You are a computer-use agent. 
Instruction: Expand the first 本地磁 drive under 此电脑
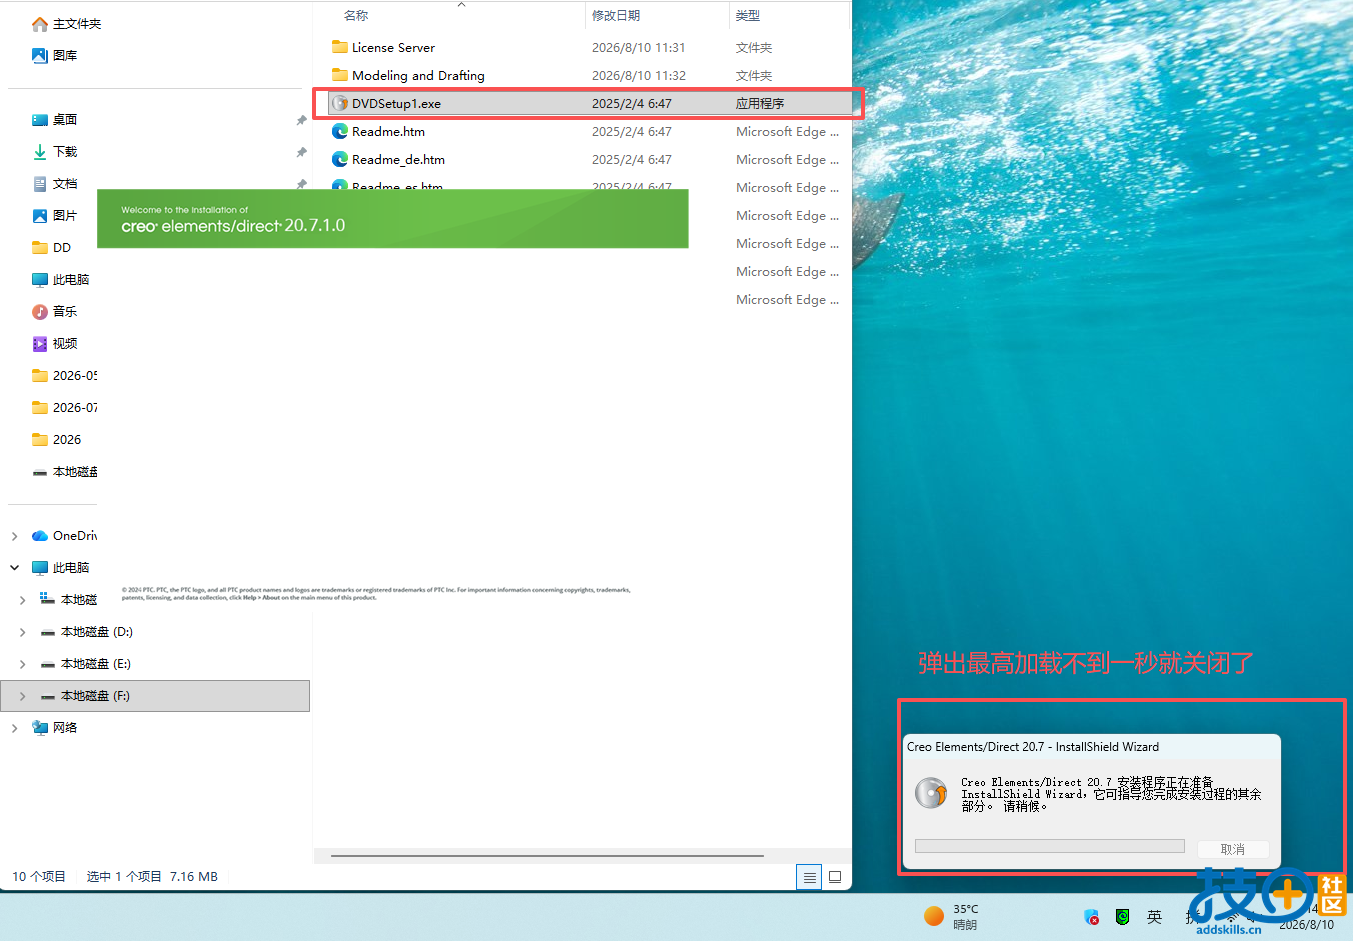pyautogui.click(x=22, y=600)
